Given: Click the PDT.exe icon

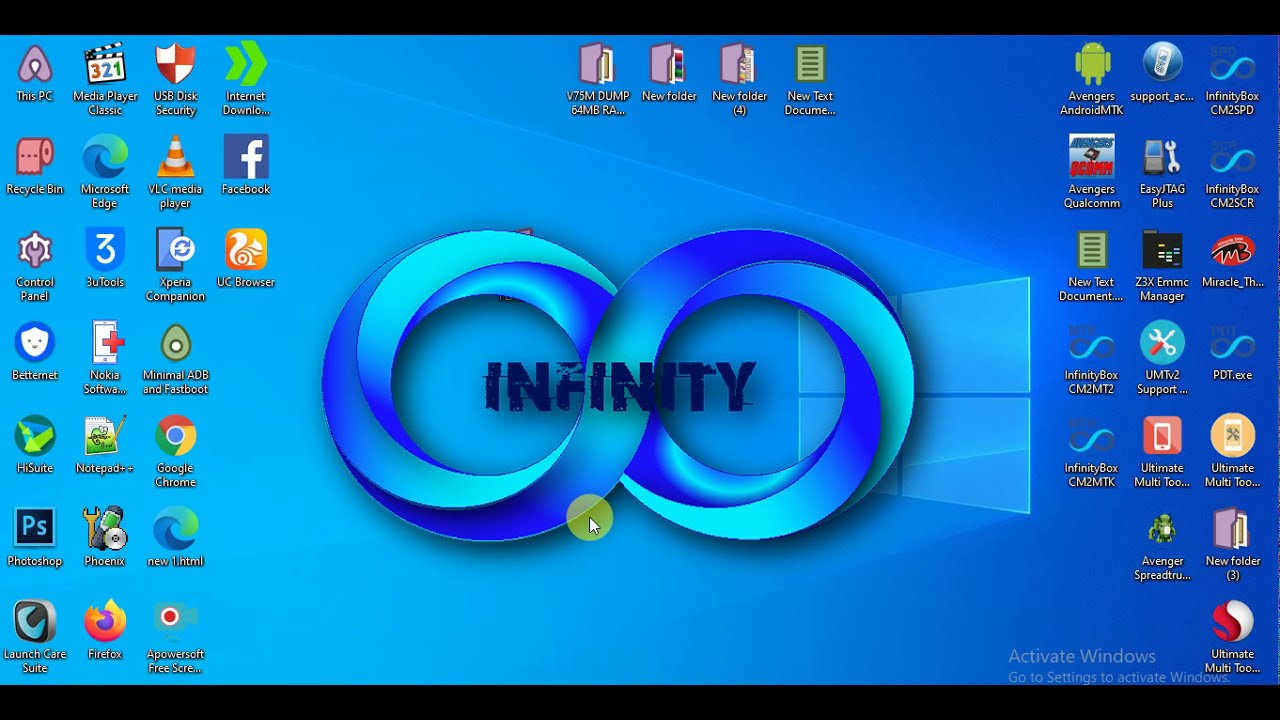Looking at the screenshot, I should coord(1232,352).
